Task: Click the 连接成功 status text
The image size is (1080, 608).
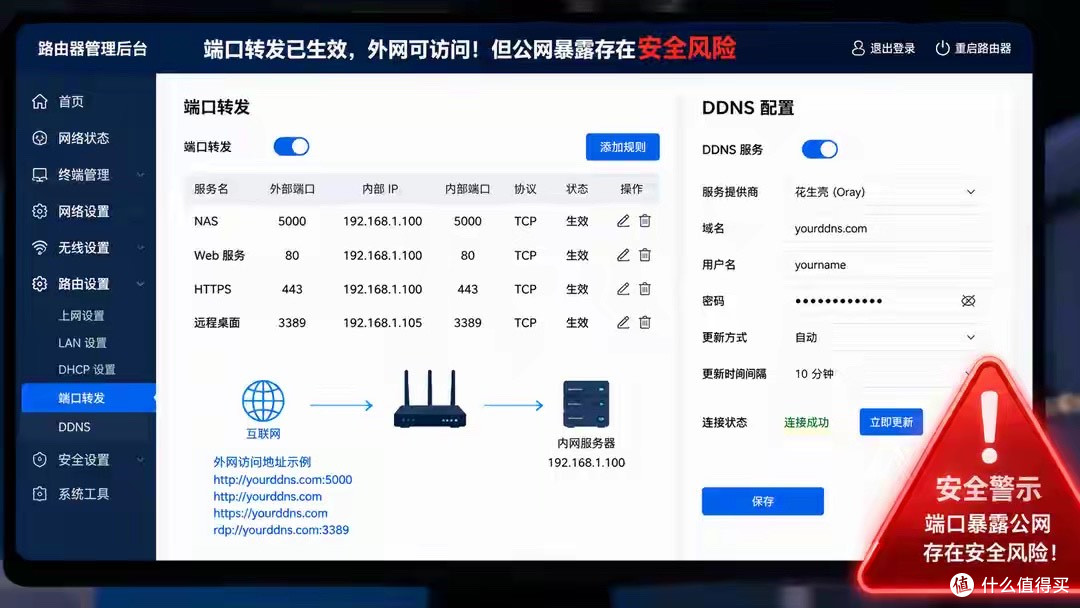Action: tap(806, 423)
